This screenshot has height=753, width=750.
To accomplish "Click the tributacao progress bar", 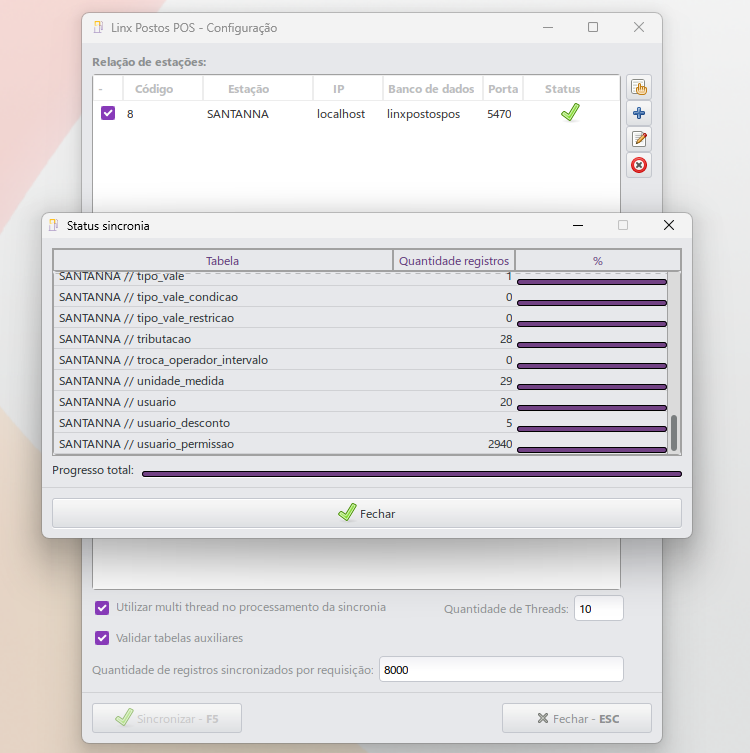I will [x=592, y=345].
